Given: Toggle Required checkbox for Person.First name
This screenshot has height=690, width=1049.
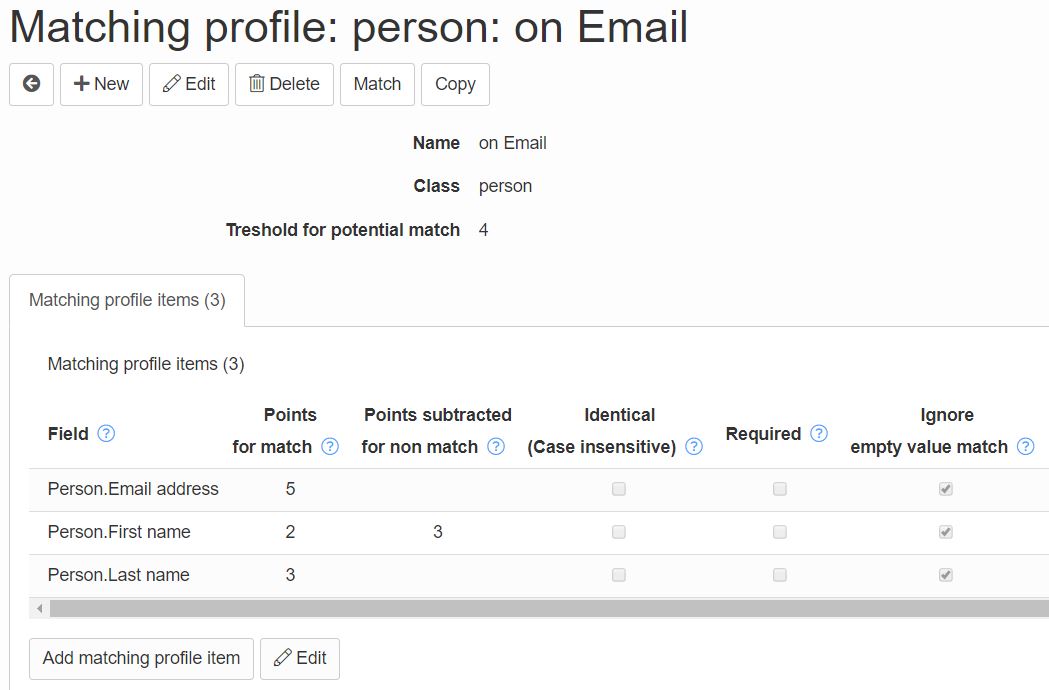Looking at the screenshot, I should click(x=780, y=532).
